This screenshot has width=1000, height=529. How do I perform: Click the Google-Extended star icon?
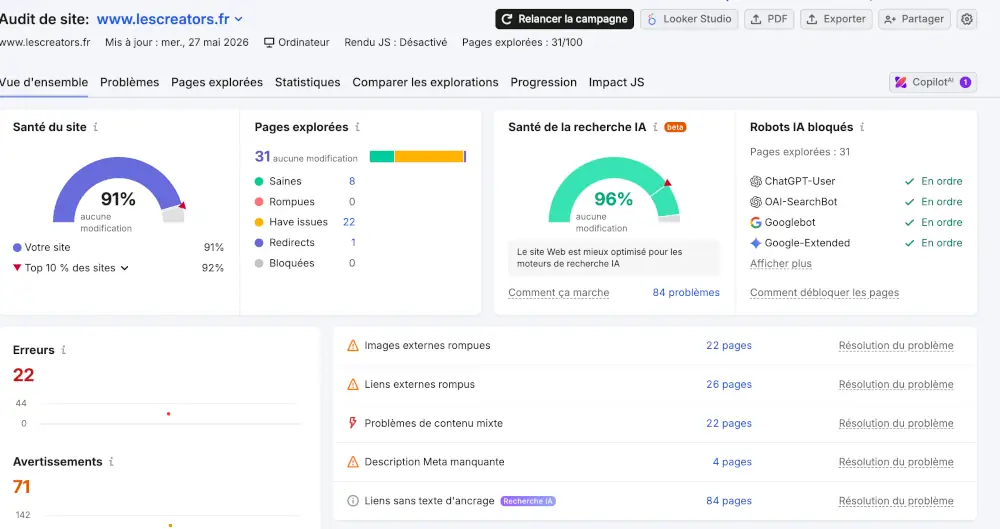pos(756,242)
